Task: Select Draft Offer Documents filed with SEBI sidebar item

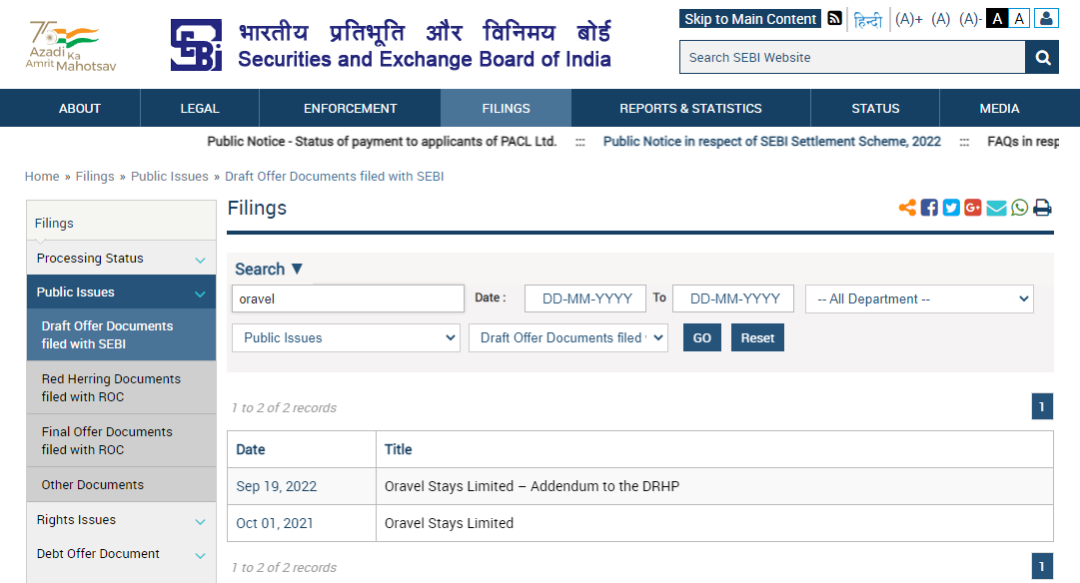Action: tap(121, 335)
